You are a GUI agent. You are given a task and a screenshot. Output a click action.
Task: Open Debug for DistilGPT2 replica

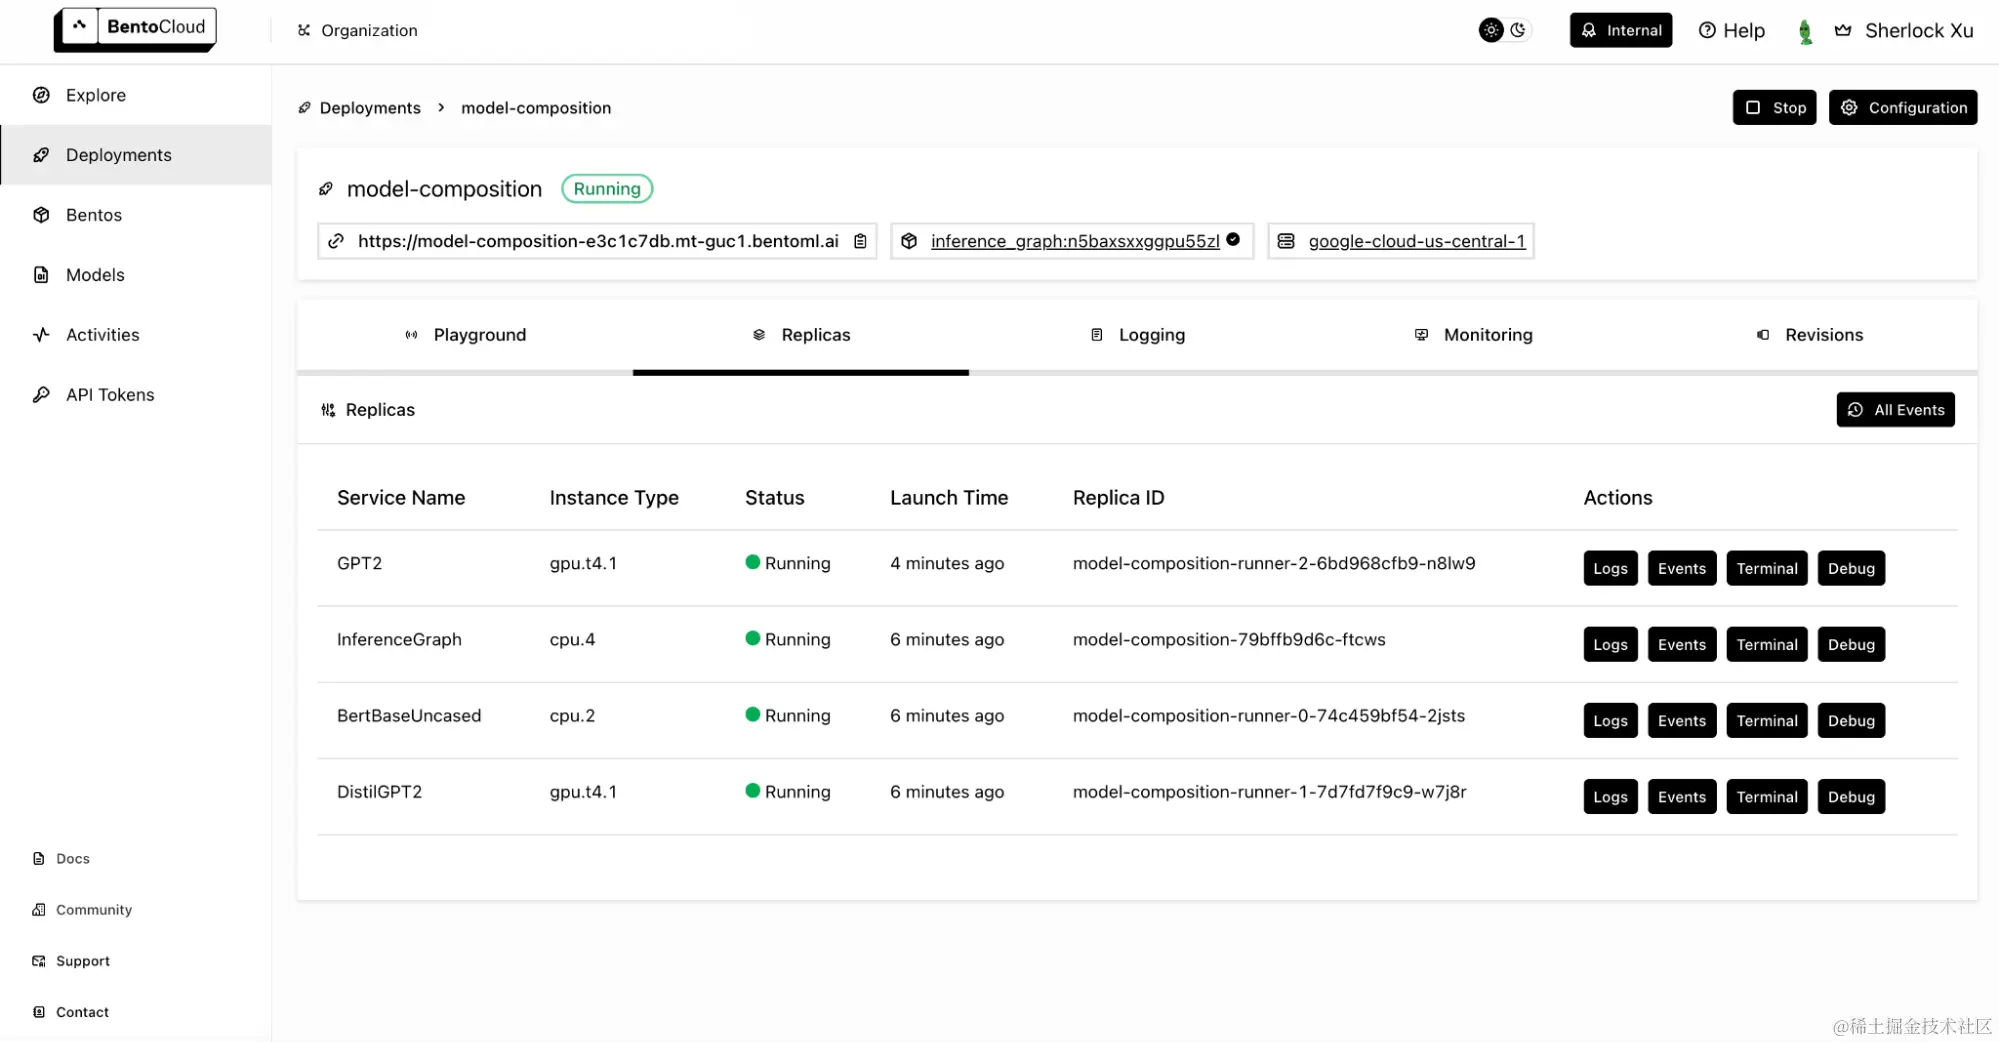pos(1851,797)
